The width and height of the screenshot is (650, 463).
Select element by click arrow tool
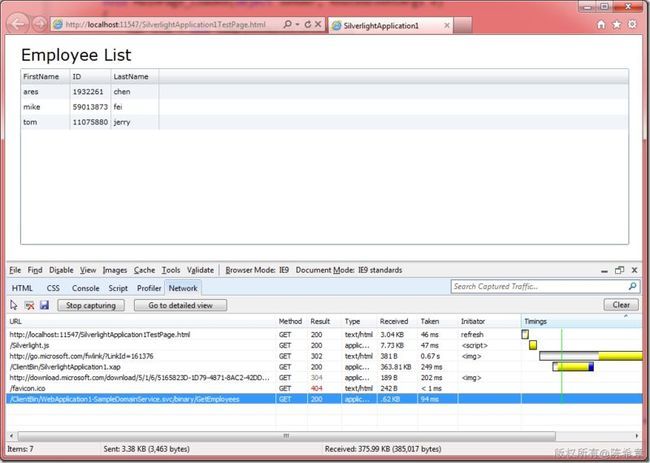14,305
